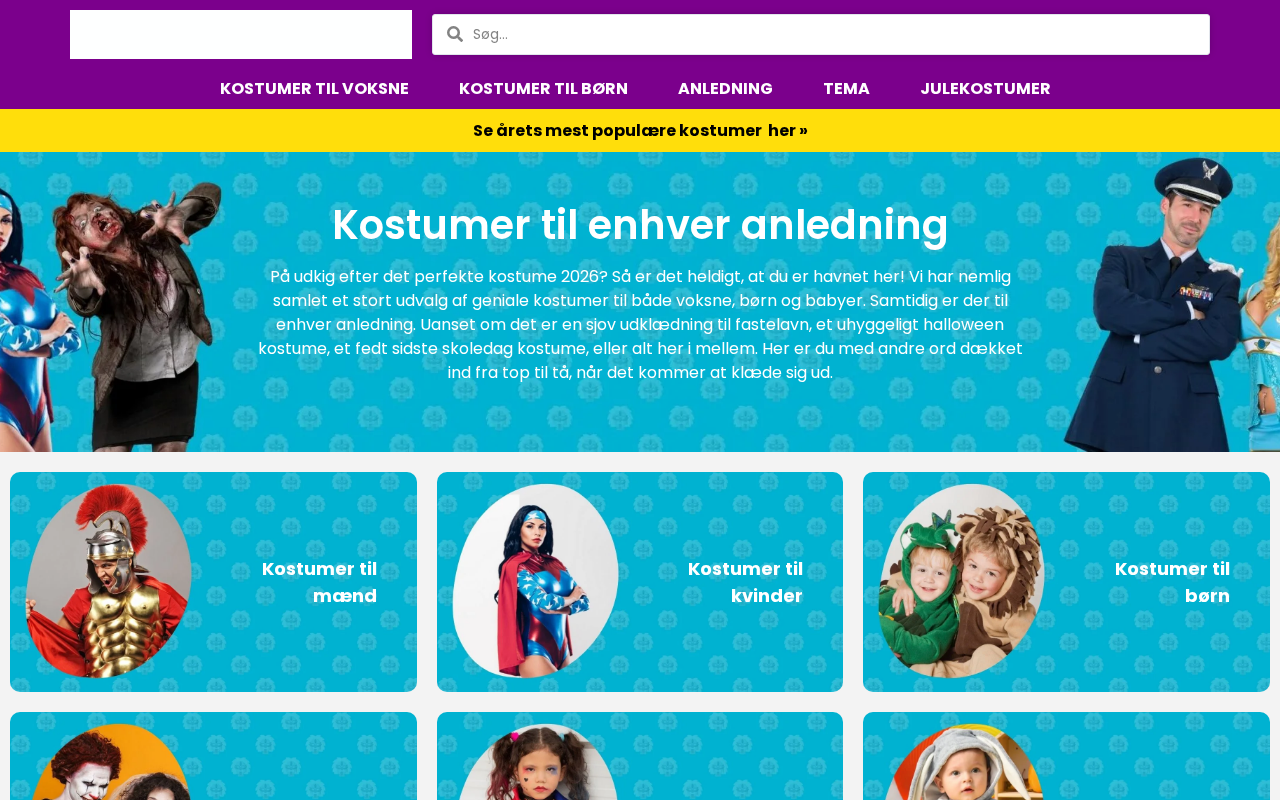Open Kostumer til voksne menu
Viewport: 1280px width, 800px height.
[x=314, y=88]
